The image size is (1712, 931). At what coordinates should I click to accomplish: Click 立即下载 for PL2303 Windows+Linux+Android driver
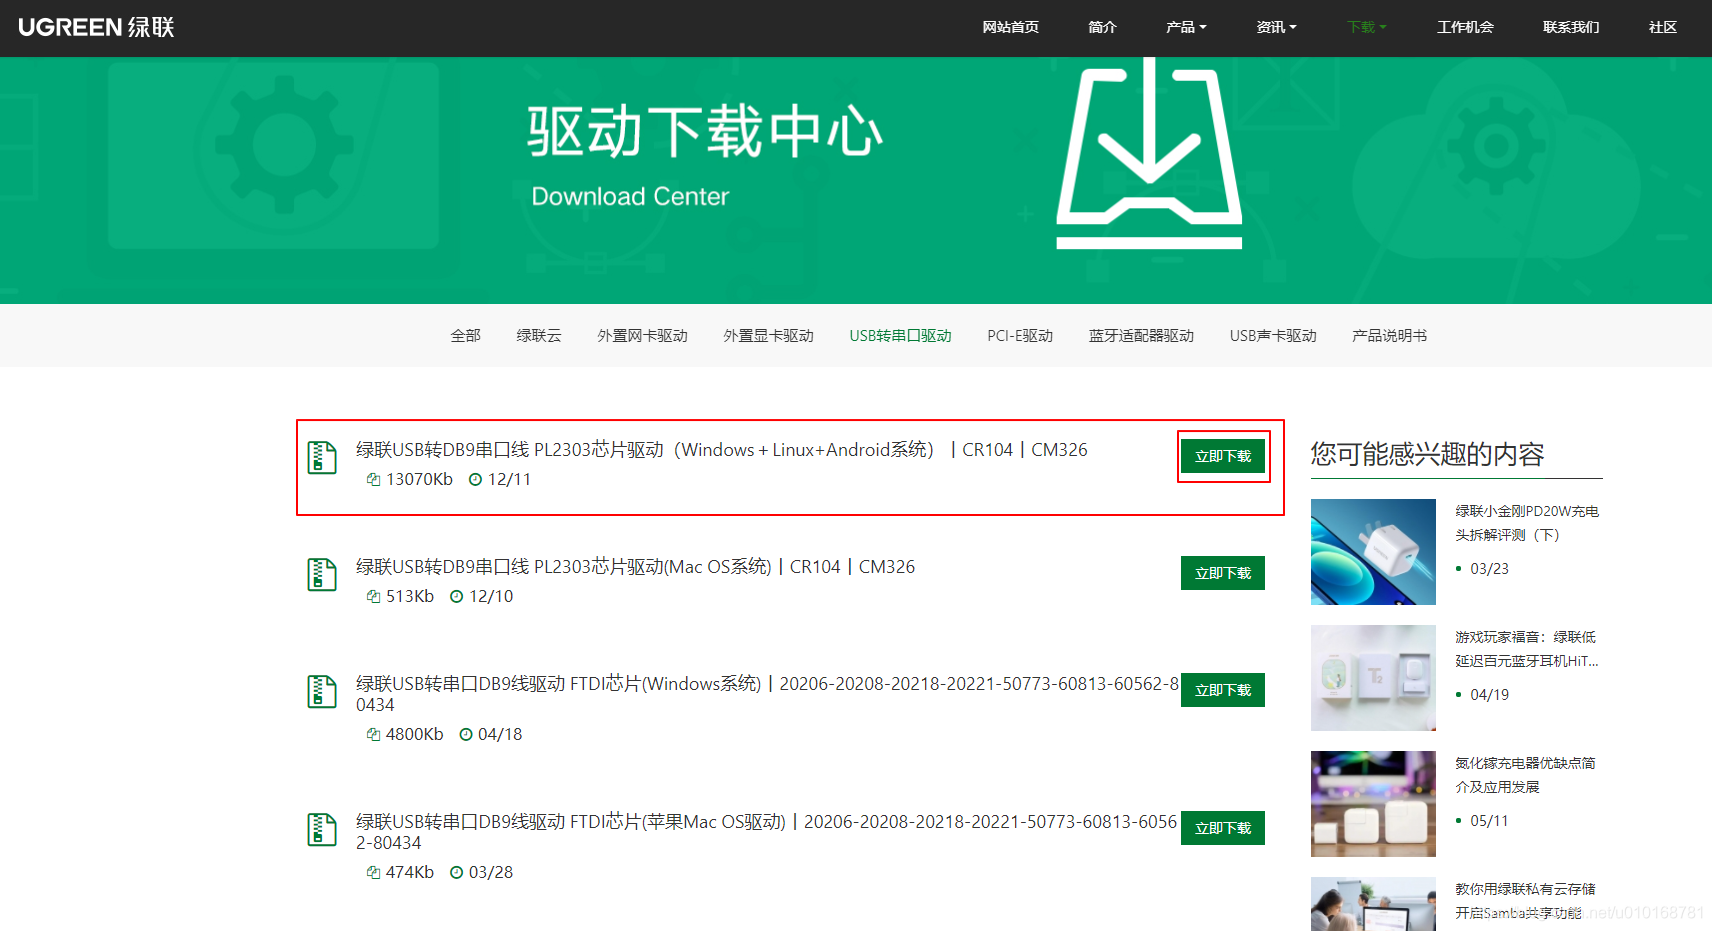tap(1223, 456)
